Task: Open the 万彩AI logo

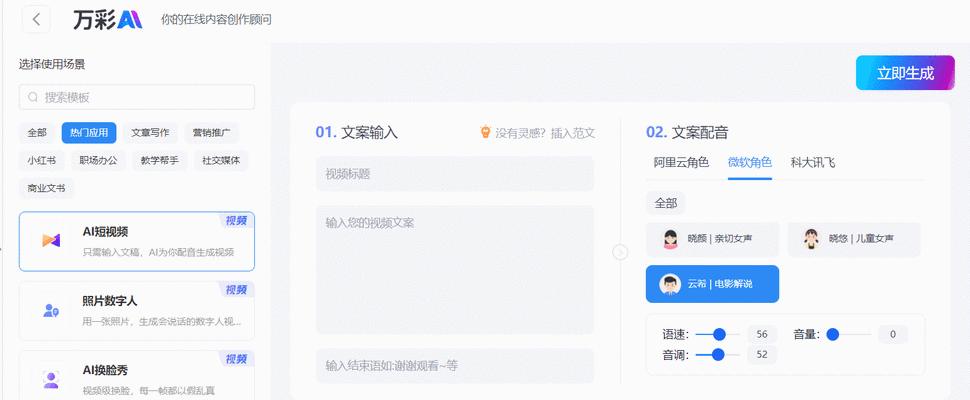Action: (108, 19)
